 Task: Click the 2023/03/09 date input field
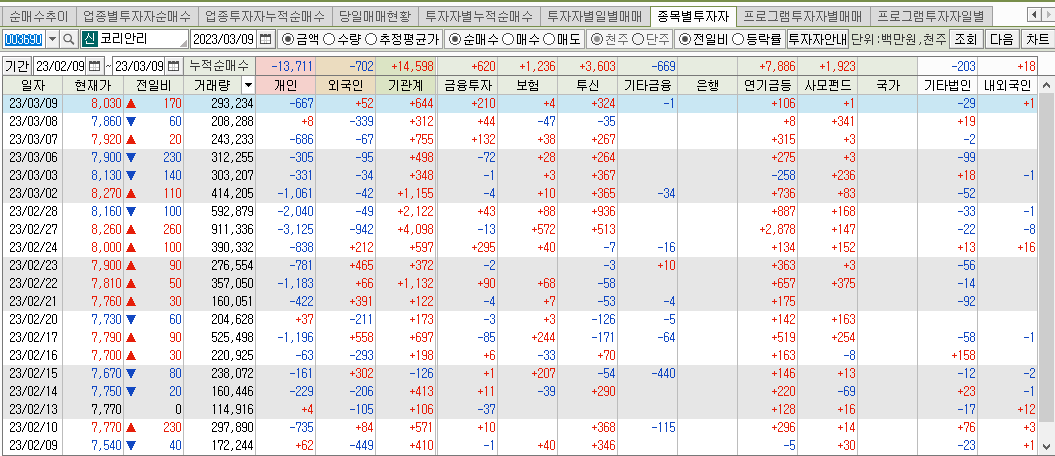click(x=224, y=39)
